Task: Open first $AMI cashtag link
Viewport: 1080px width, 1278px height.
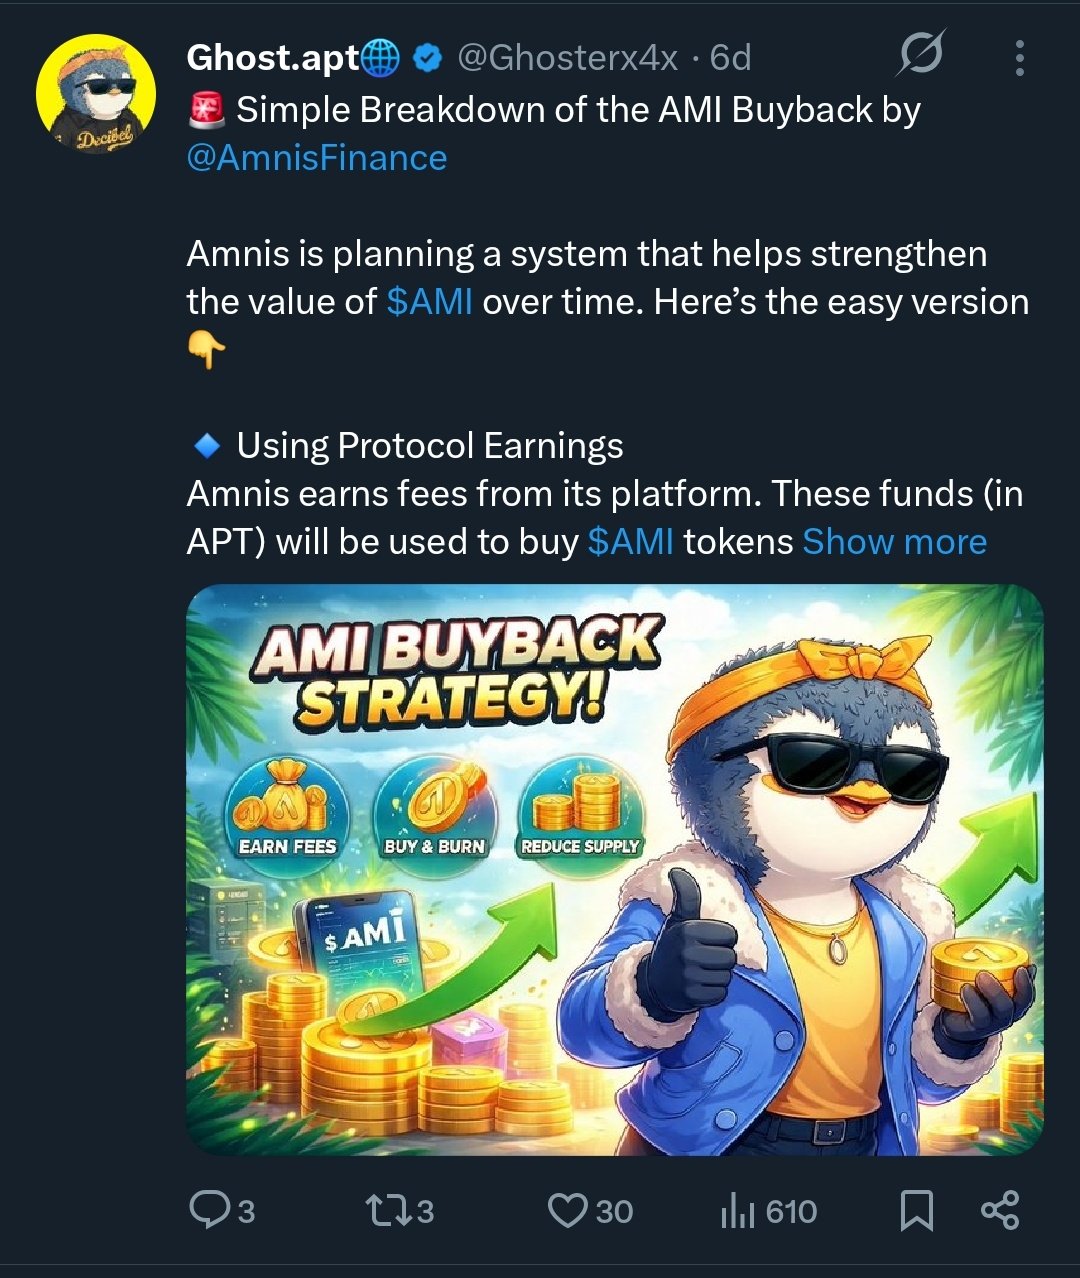Action: [x=429, y=301]
